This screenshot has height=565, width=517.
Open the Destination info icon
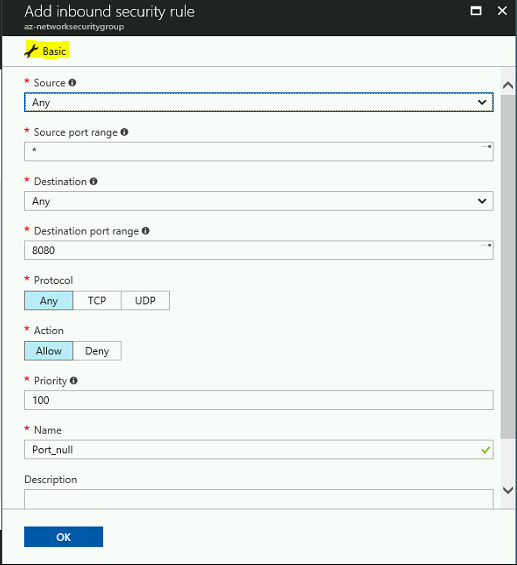pos(94,181)
